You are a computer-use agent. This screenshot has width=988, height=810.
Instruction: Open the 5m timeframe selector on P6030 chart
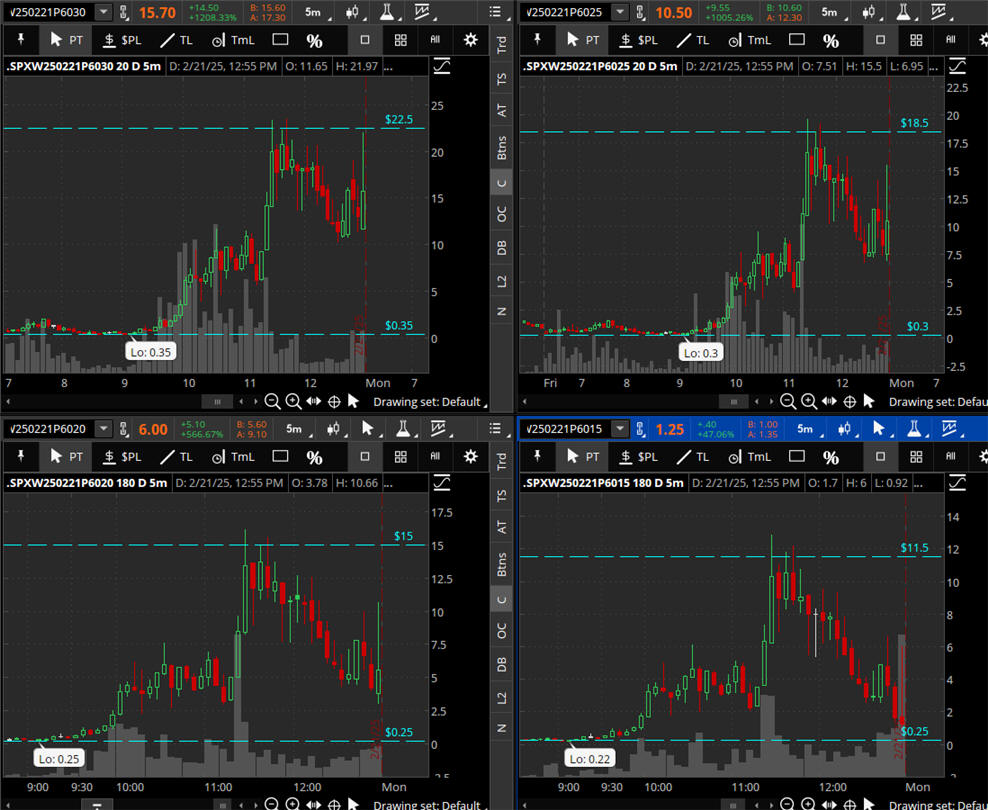coord(316,11)
